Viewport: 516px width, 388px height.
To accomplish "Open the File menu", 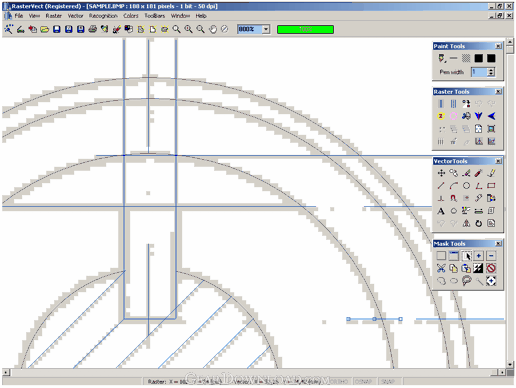I will point(19,16).
